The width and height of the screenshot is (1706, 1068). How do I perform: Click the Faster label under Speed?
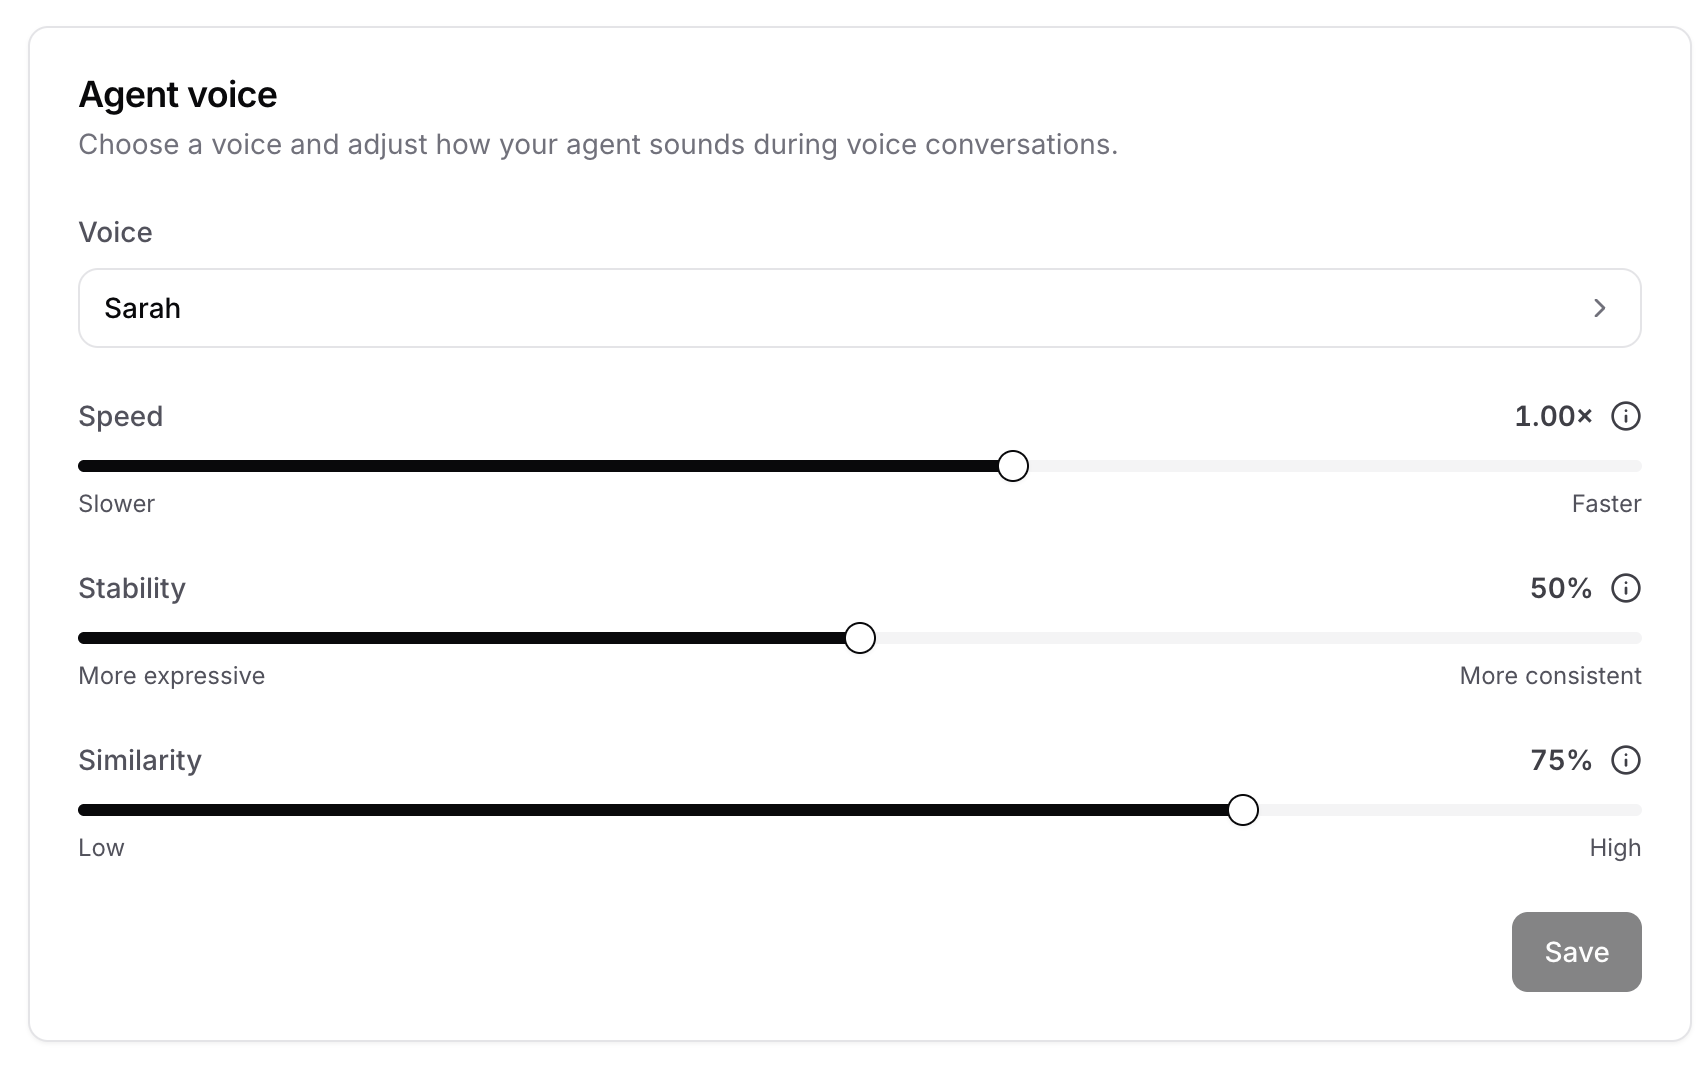point(1606,503)
